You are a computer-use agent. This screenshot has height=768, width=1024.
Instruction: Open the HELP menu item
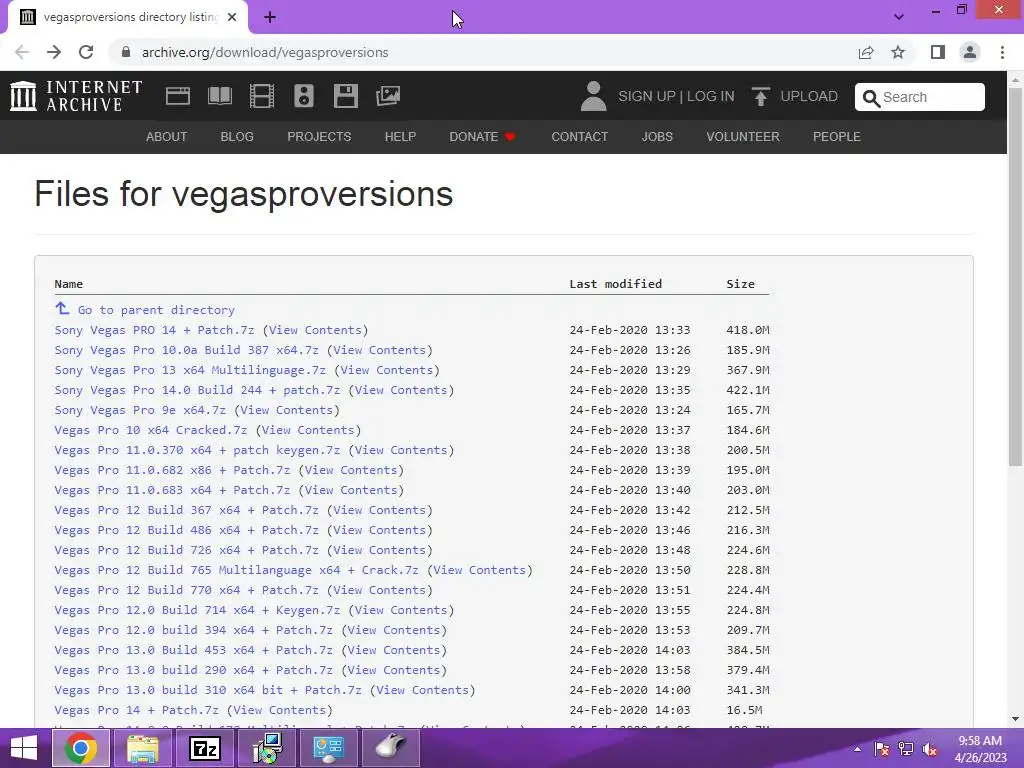(x=400, y=136)
